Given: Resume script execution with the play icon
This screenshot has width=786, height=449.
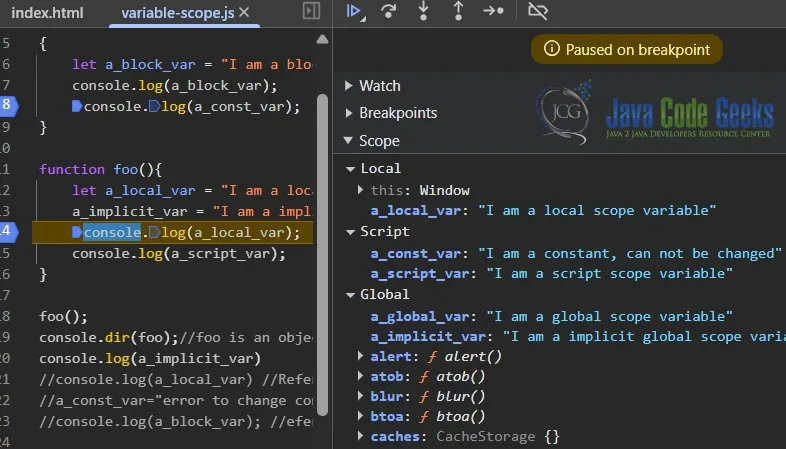Looking at the screenshot, I should tap(355, 11).
